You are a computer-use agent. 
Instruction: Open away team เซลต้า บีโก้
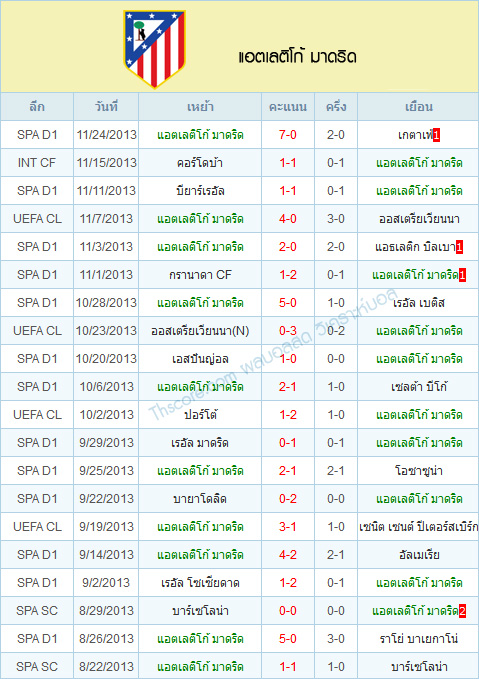419,387
